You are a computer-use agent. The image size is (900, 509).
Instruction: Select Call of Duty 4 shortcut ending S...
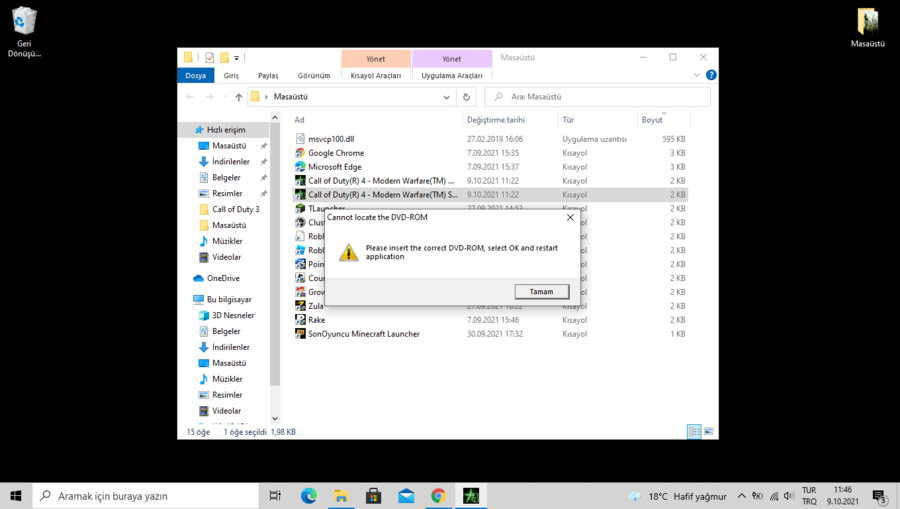(383, 195)
